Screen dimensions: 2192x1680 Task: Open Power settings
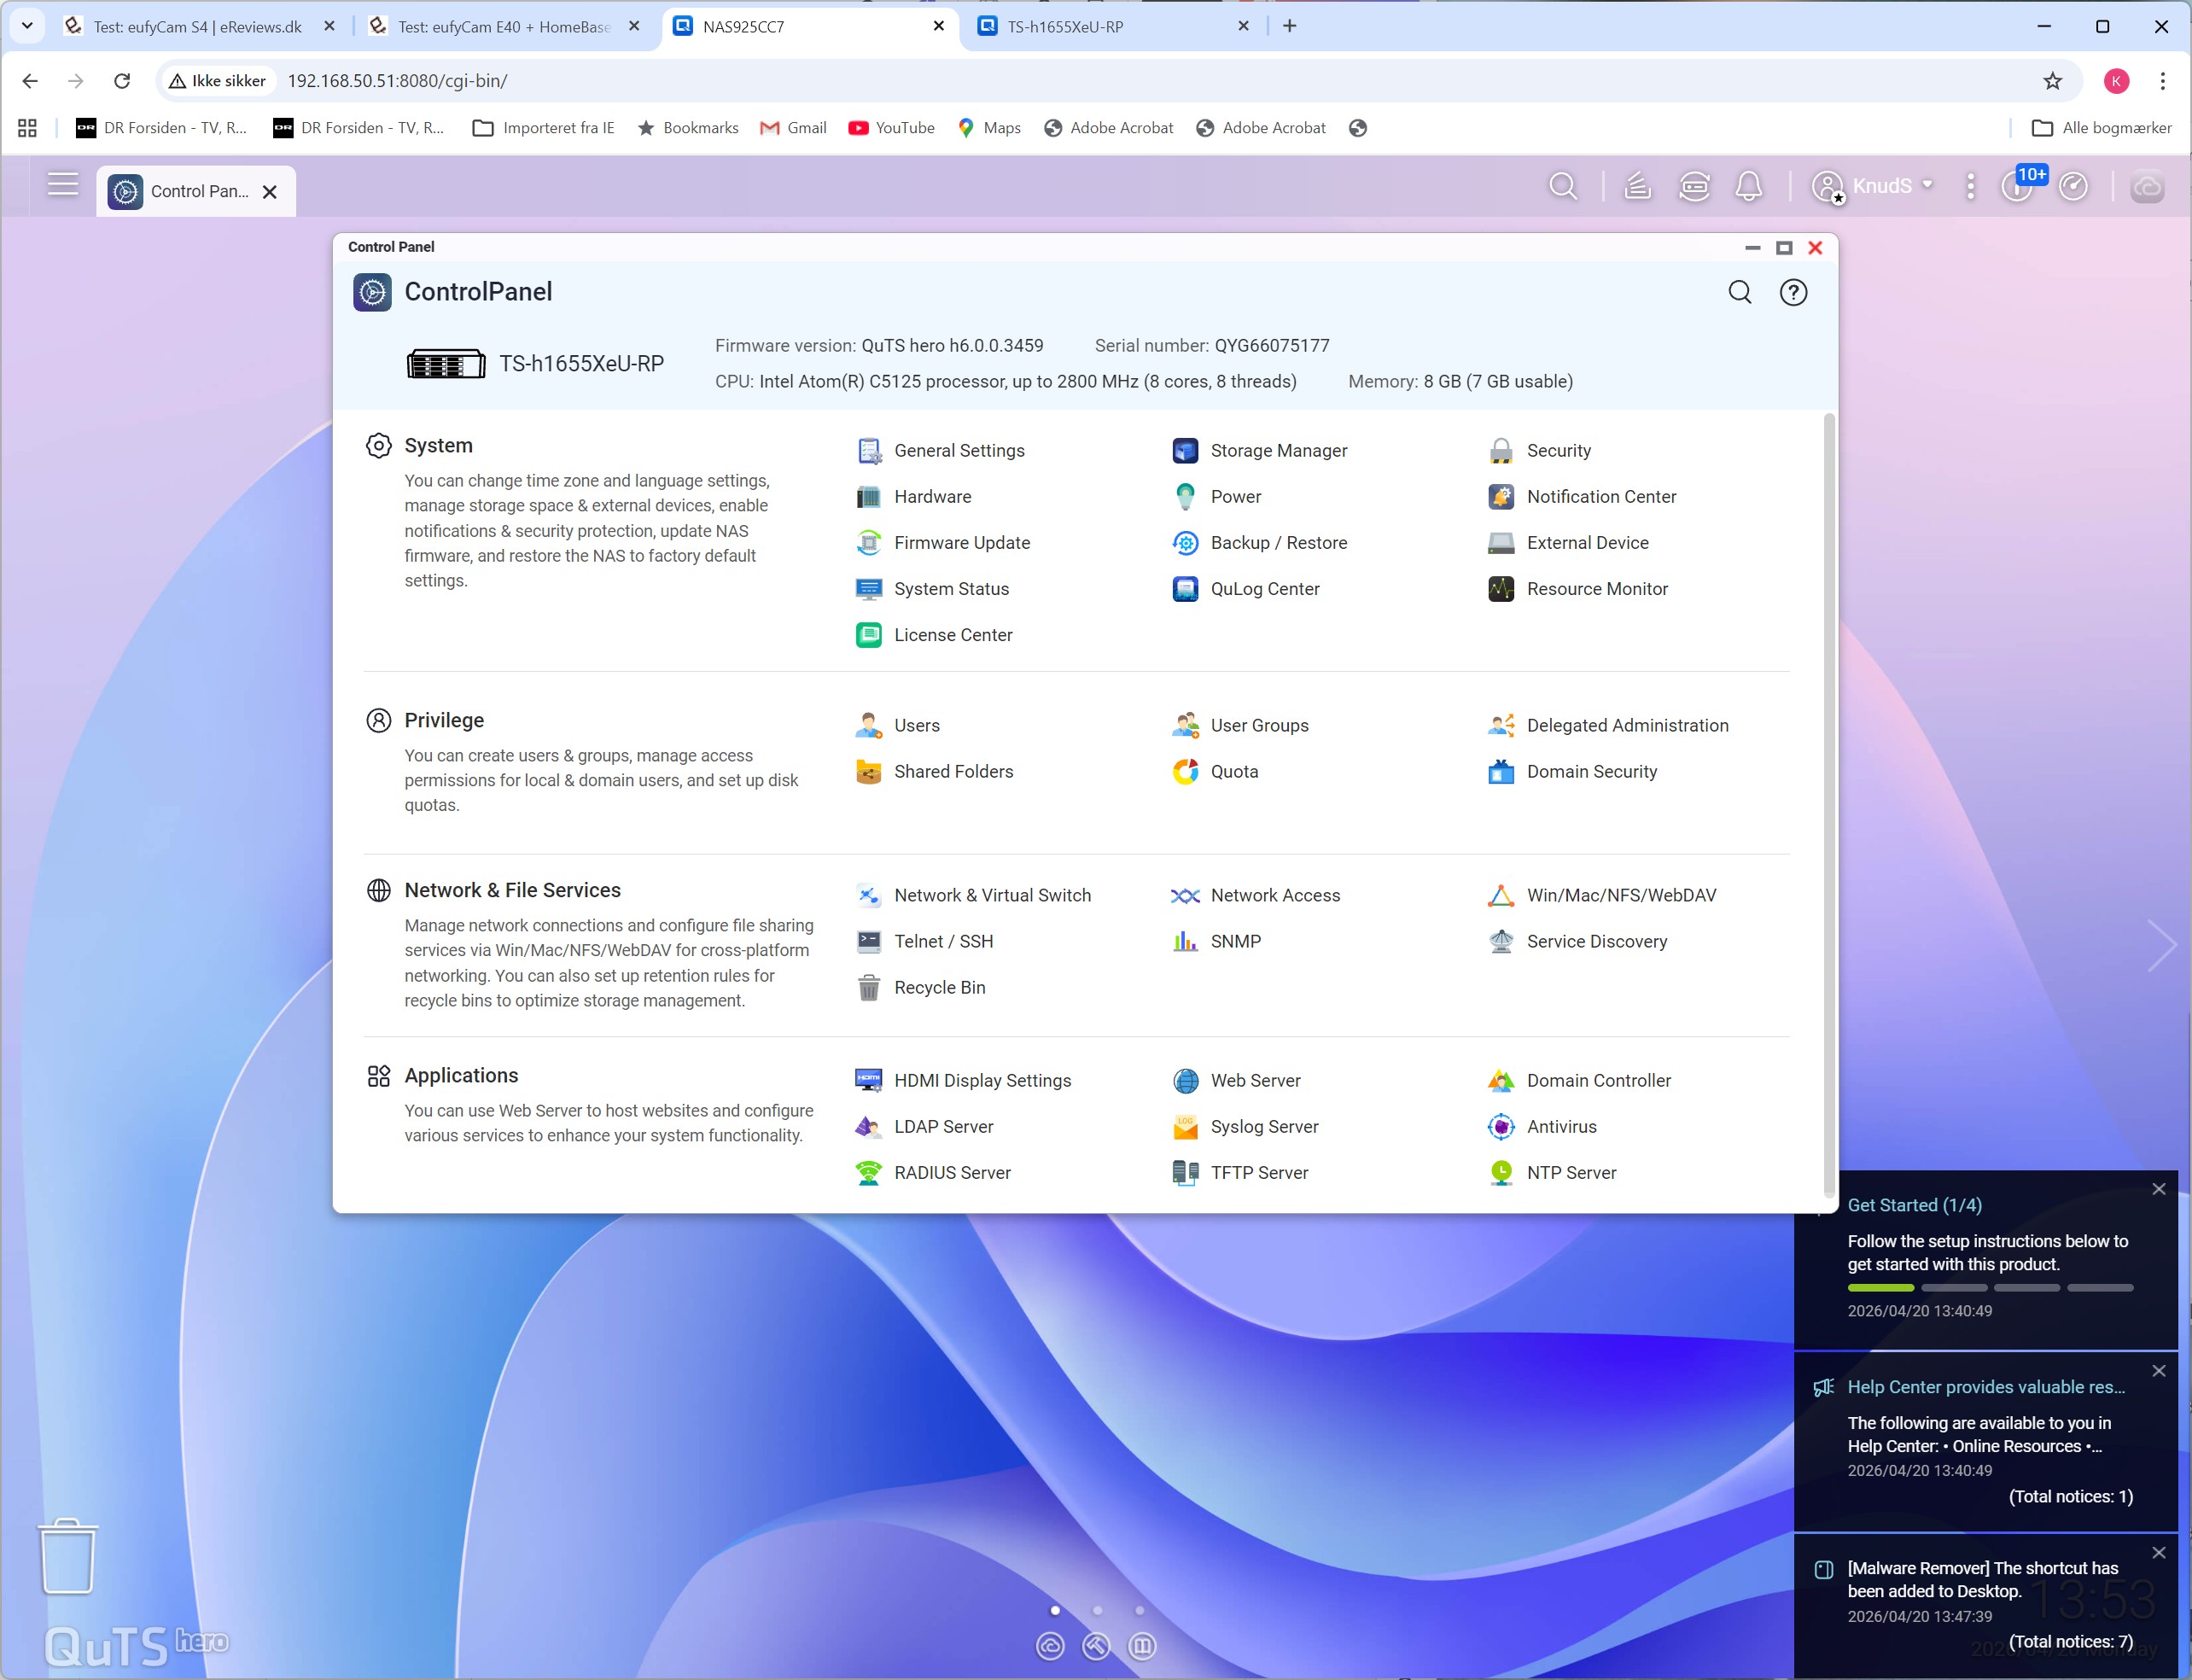coord(1217,497)
